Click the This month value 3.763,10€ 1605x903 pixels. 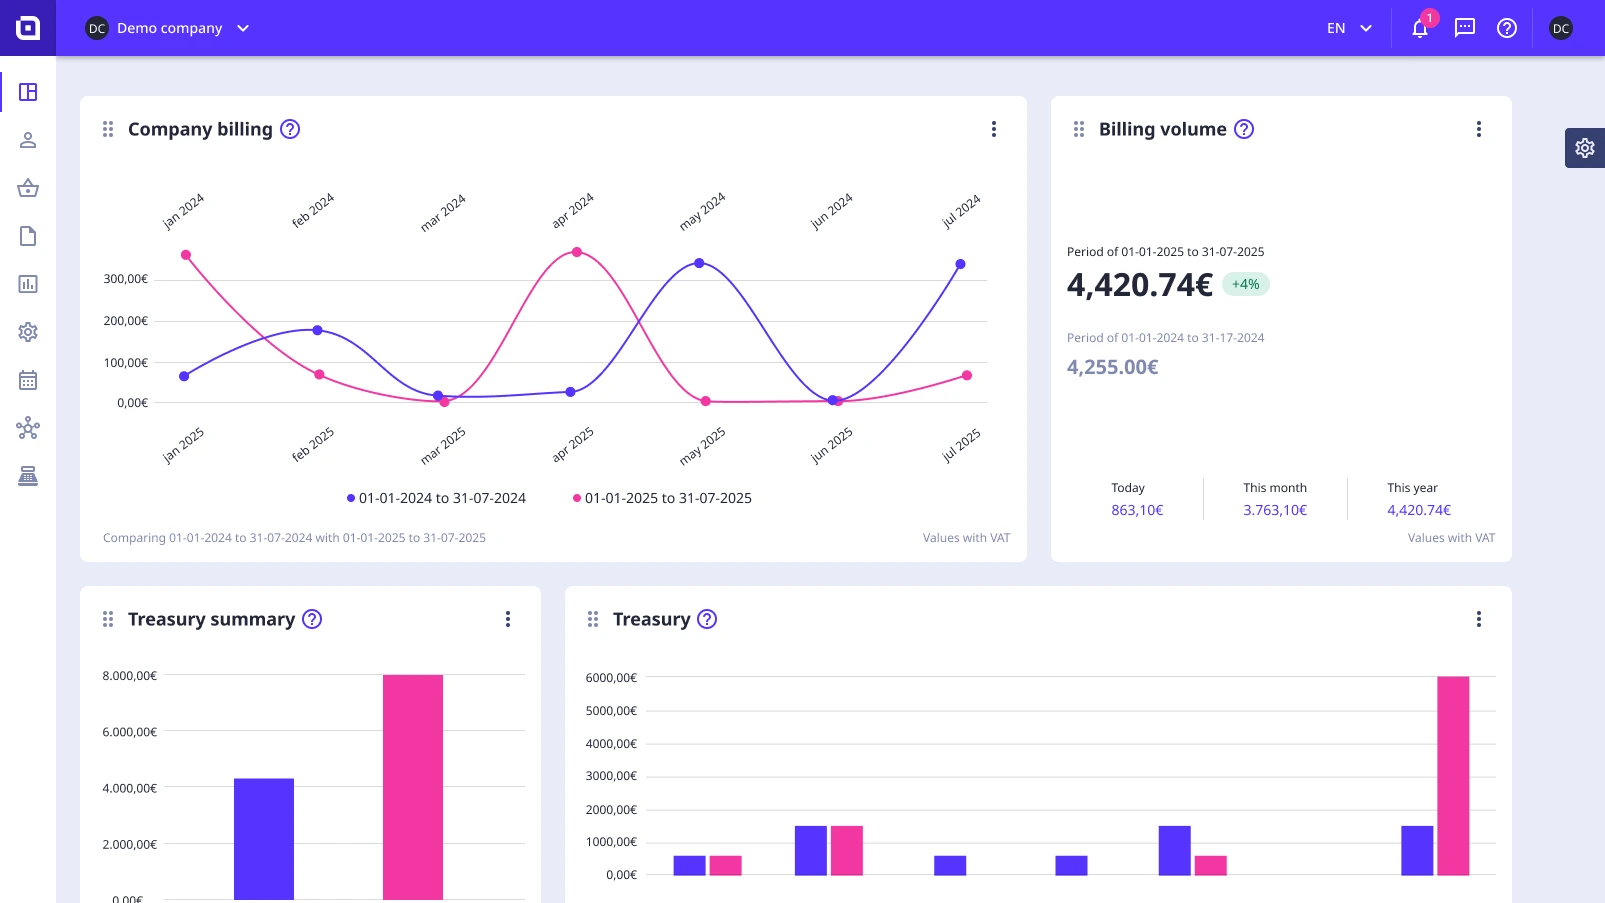click(x=1274, y=510)
